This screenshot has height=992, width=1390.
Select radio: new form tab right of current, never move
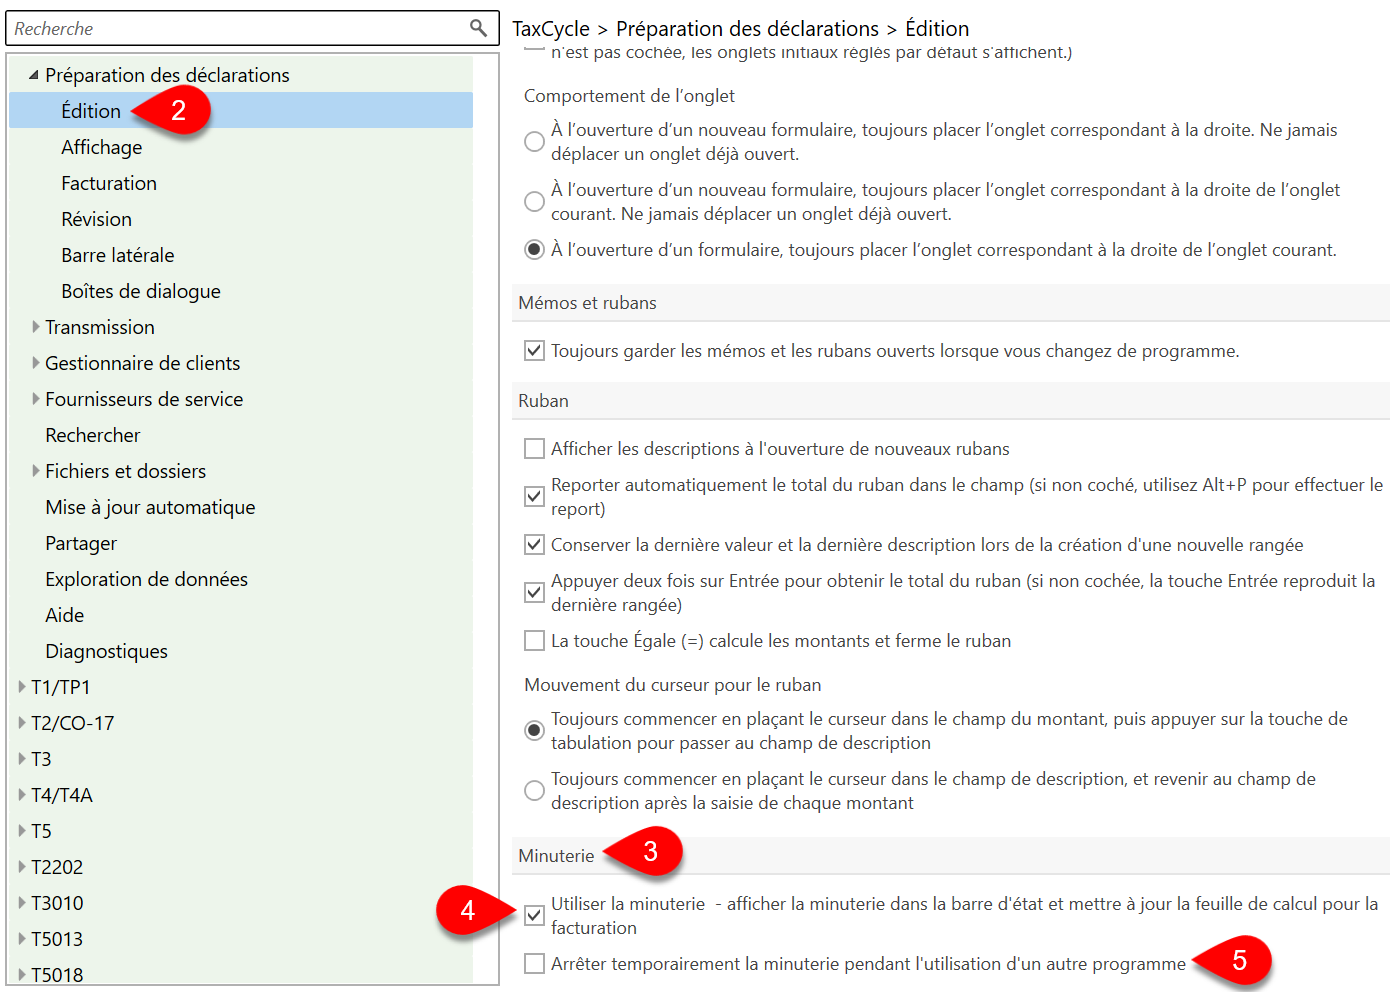pos(535,202)
